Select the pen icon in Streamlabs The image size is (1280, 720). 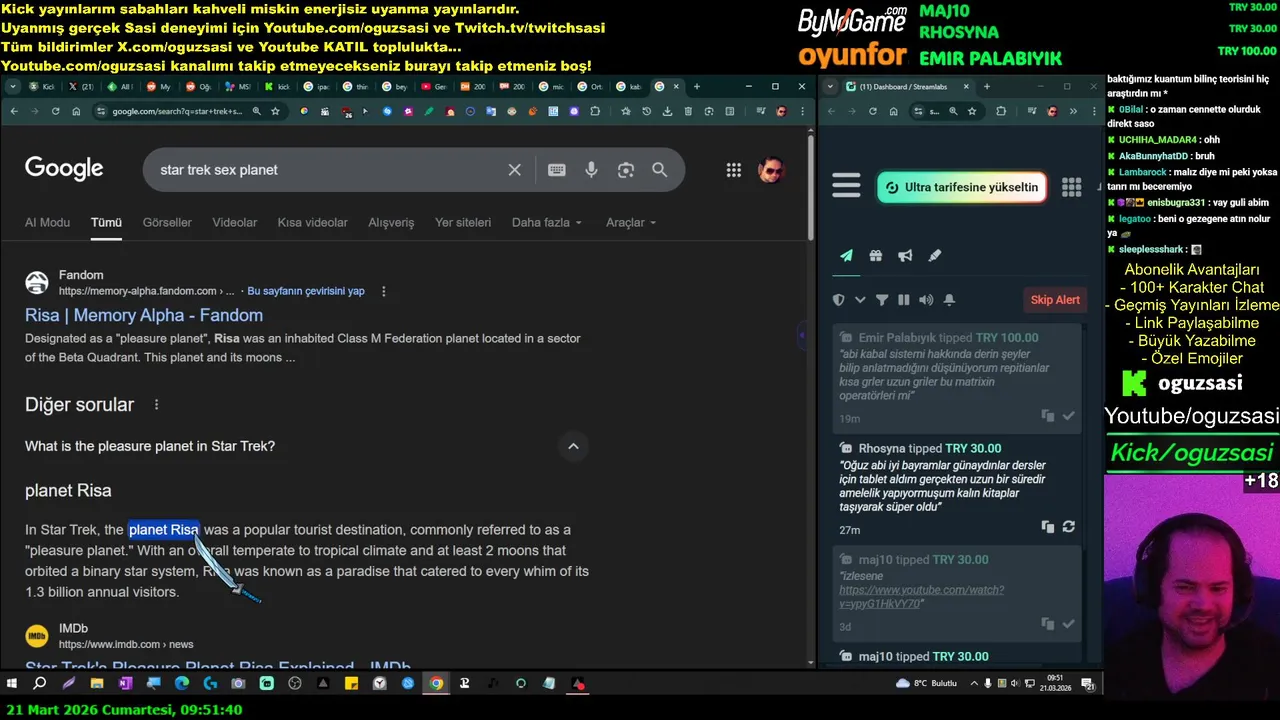pyautogui.click(x=935, y=255)
